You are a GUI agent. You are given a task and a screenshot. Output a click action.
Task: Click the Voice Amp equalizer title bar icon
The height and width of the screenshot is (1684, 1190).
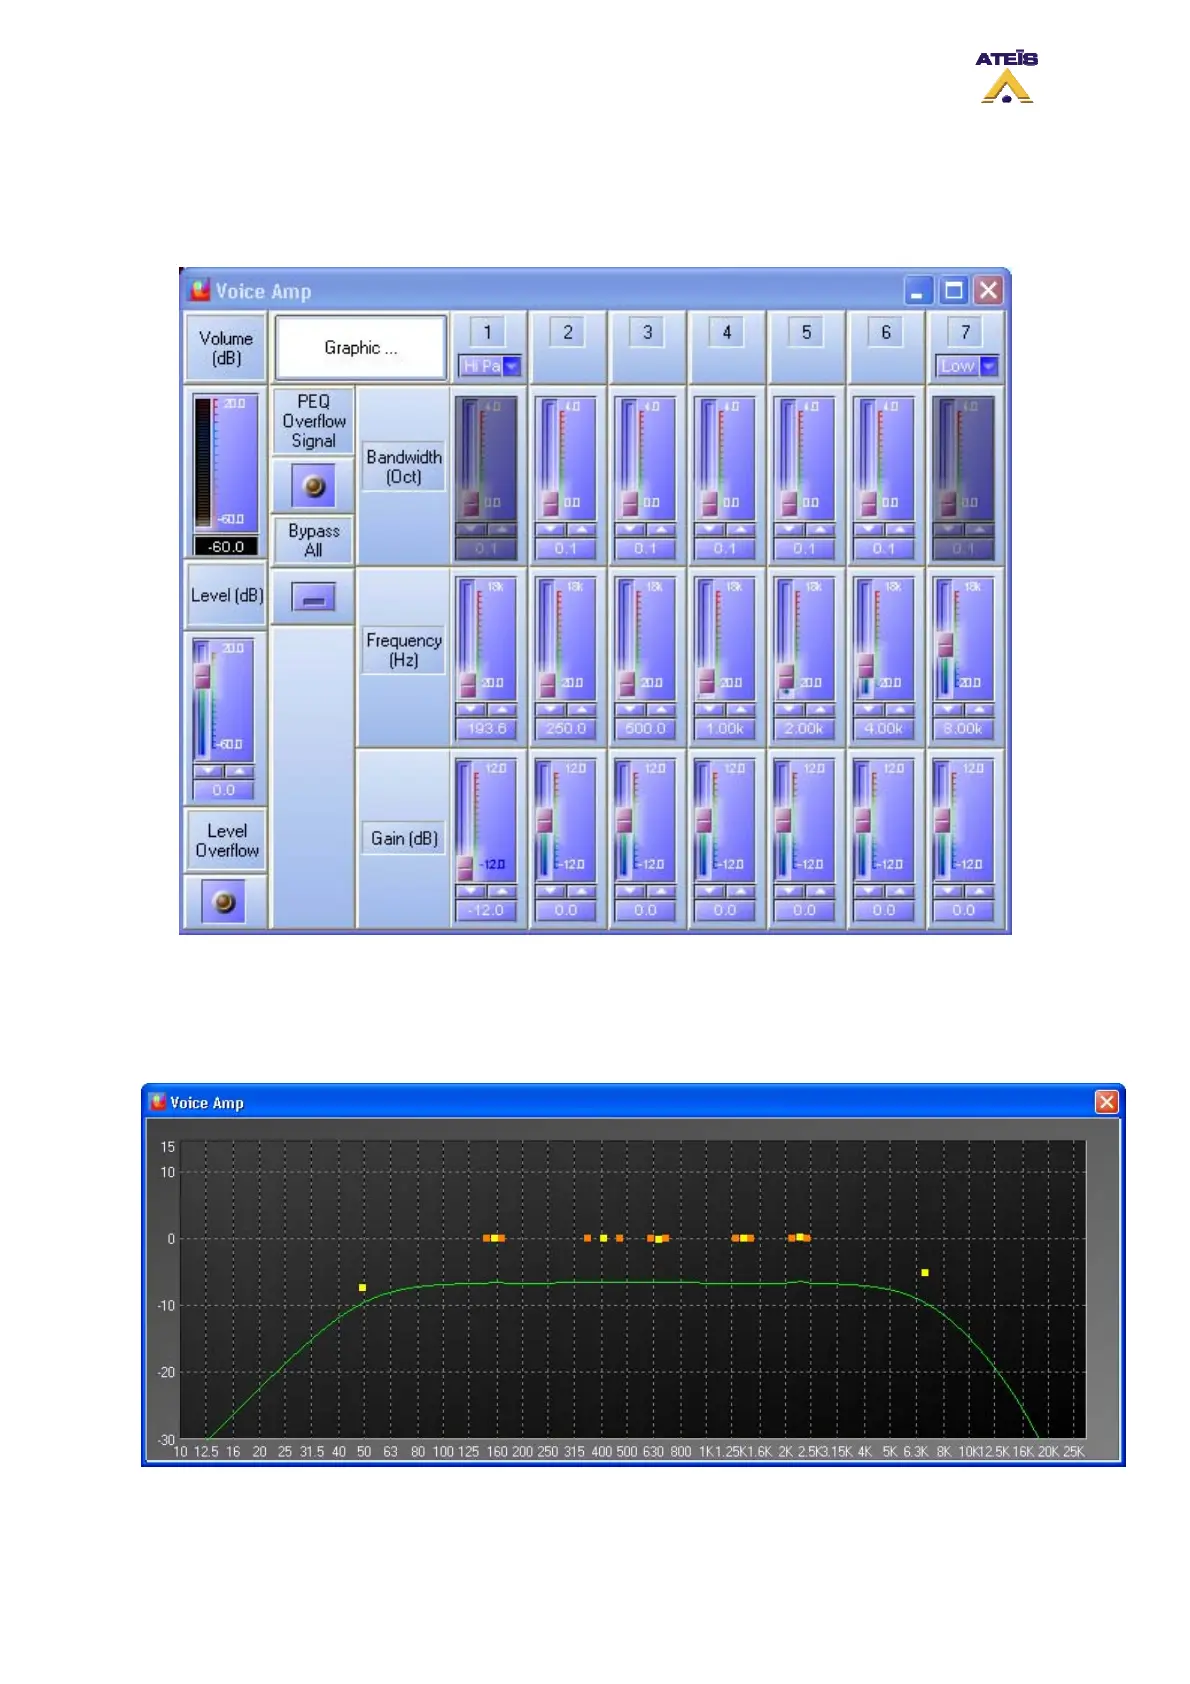click(x=200, y=290)
